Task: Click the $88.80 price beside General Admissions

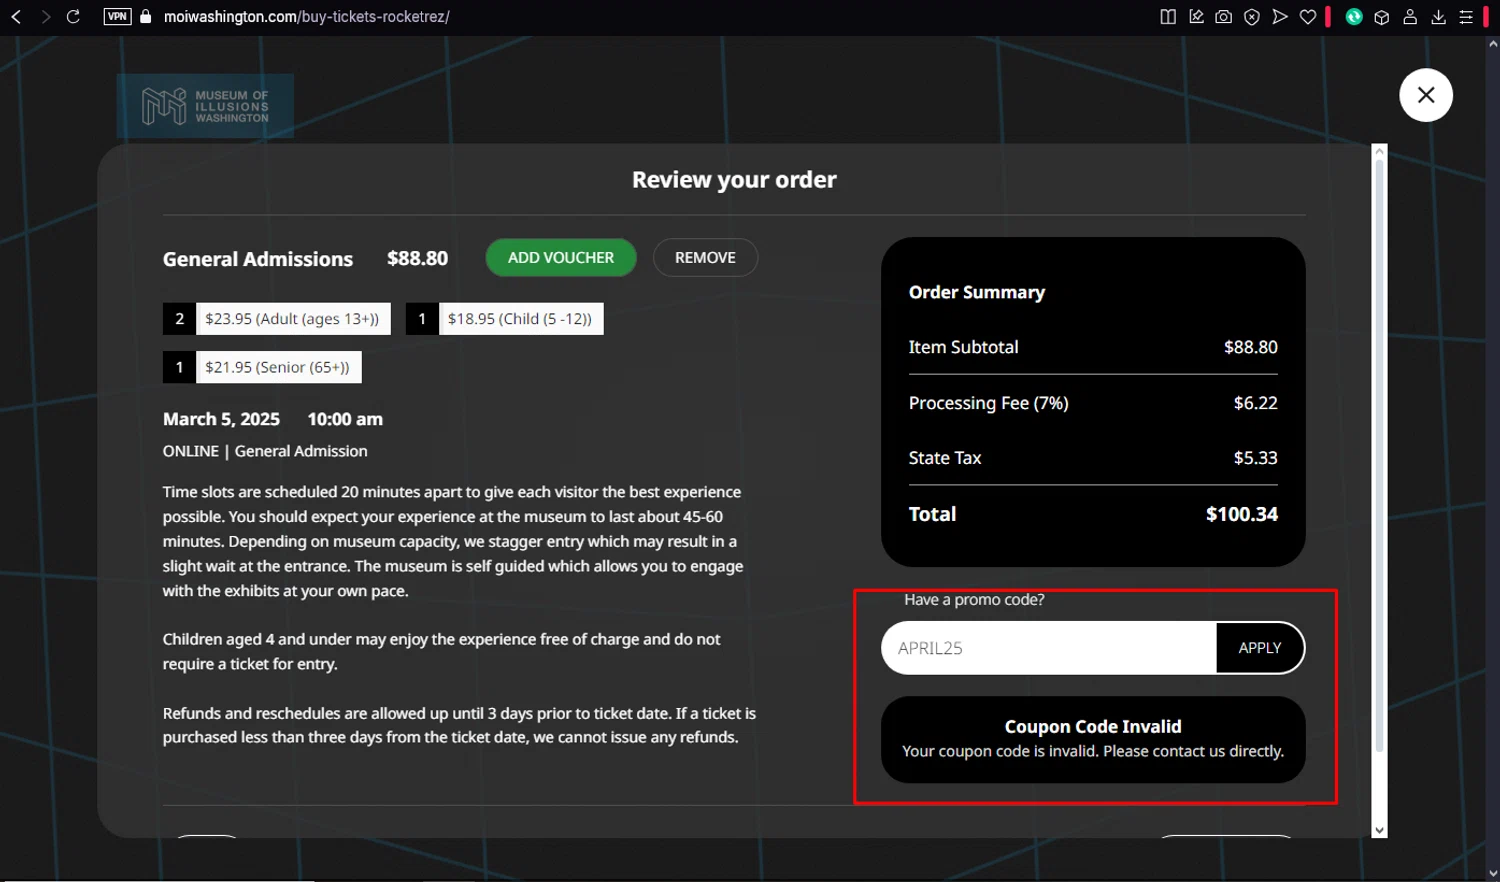Action: pos(418,258)
